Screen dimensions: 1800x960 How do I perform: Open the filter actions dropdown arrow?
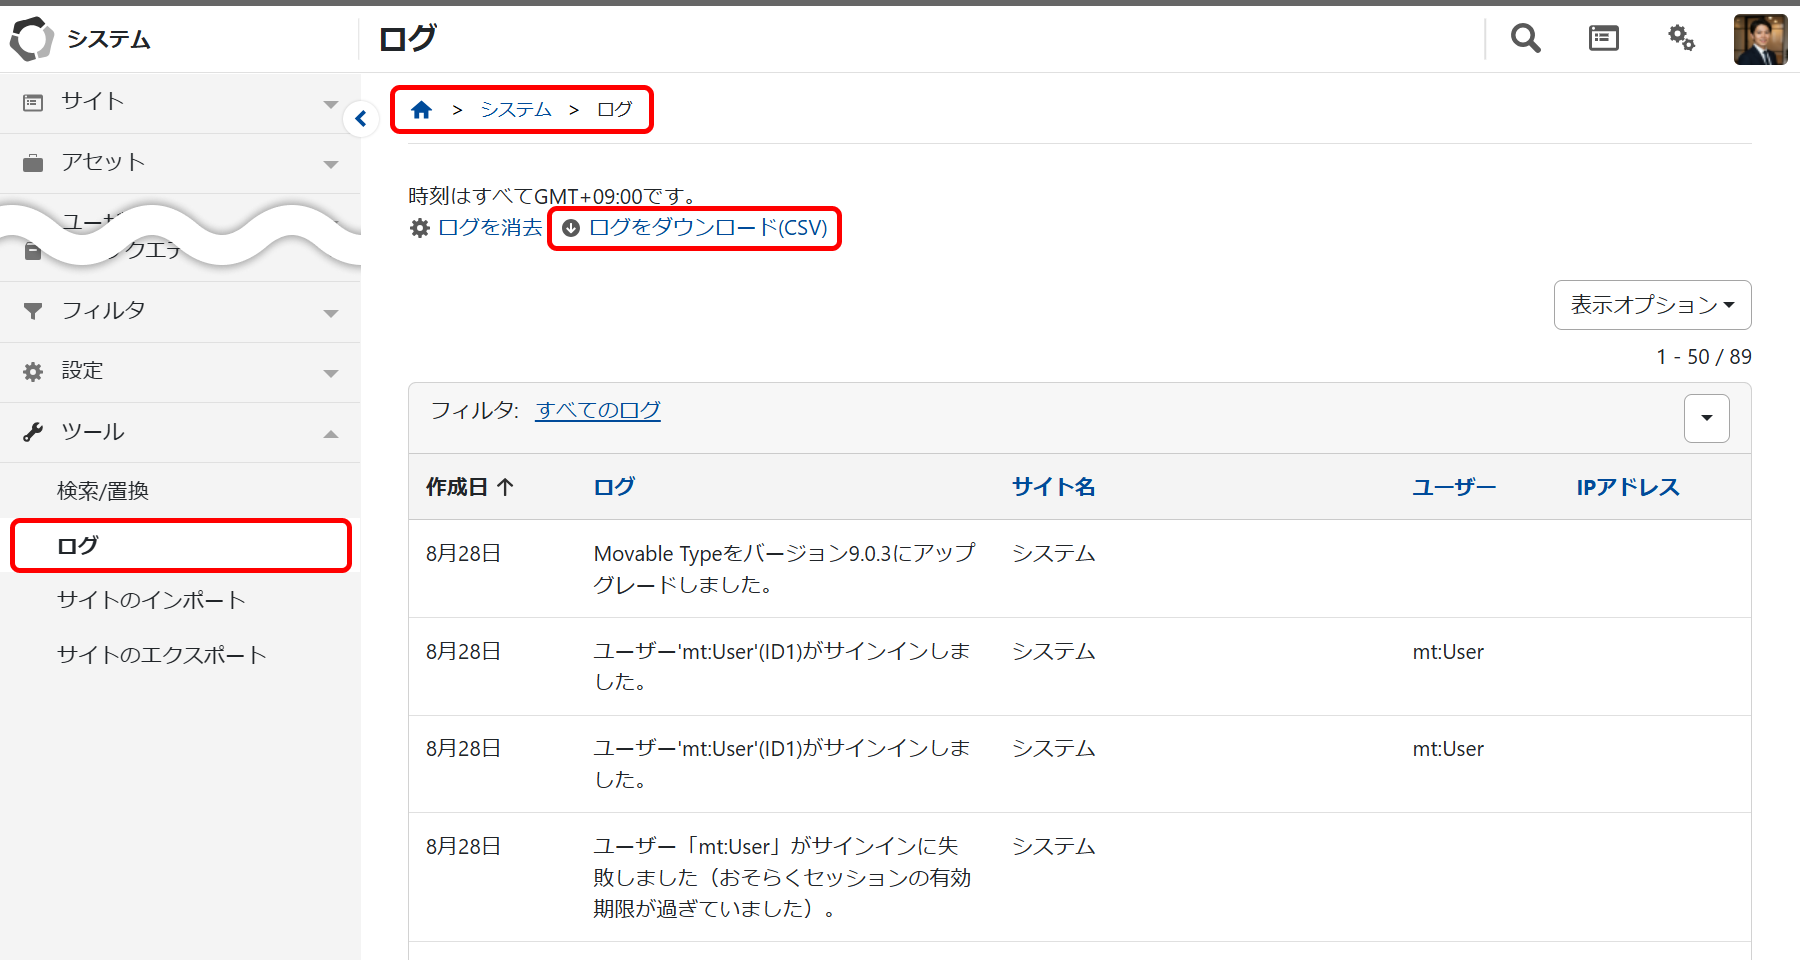(x=1706, y=418)
